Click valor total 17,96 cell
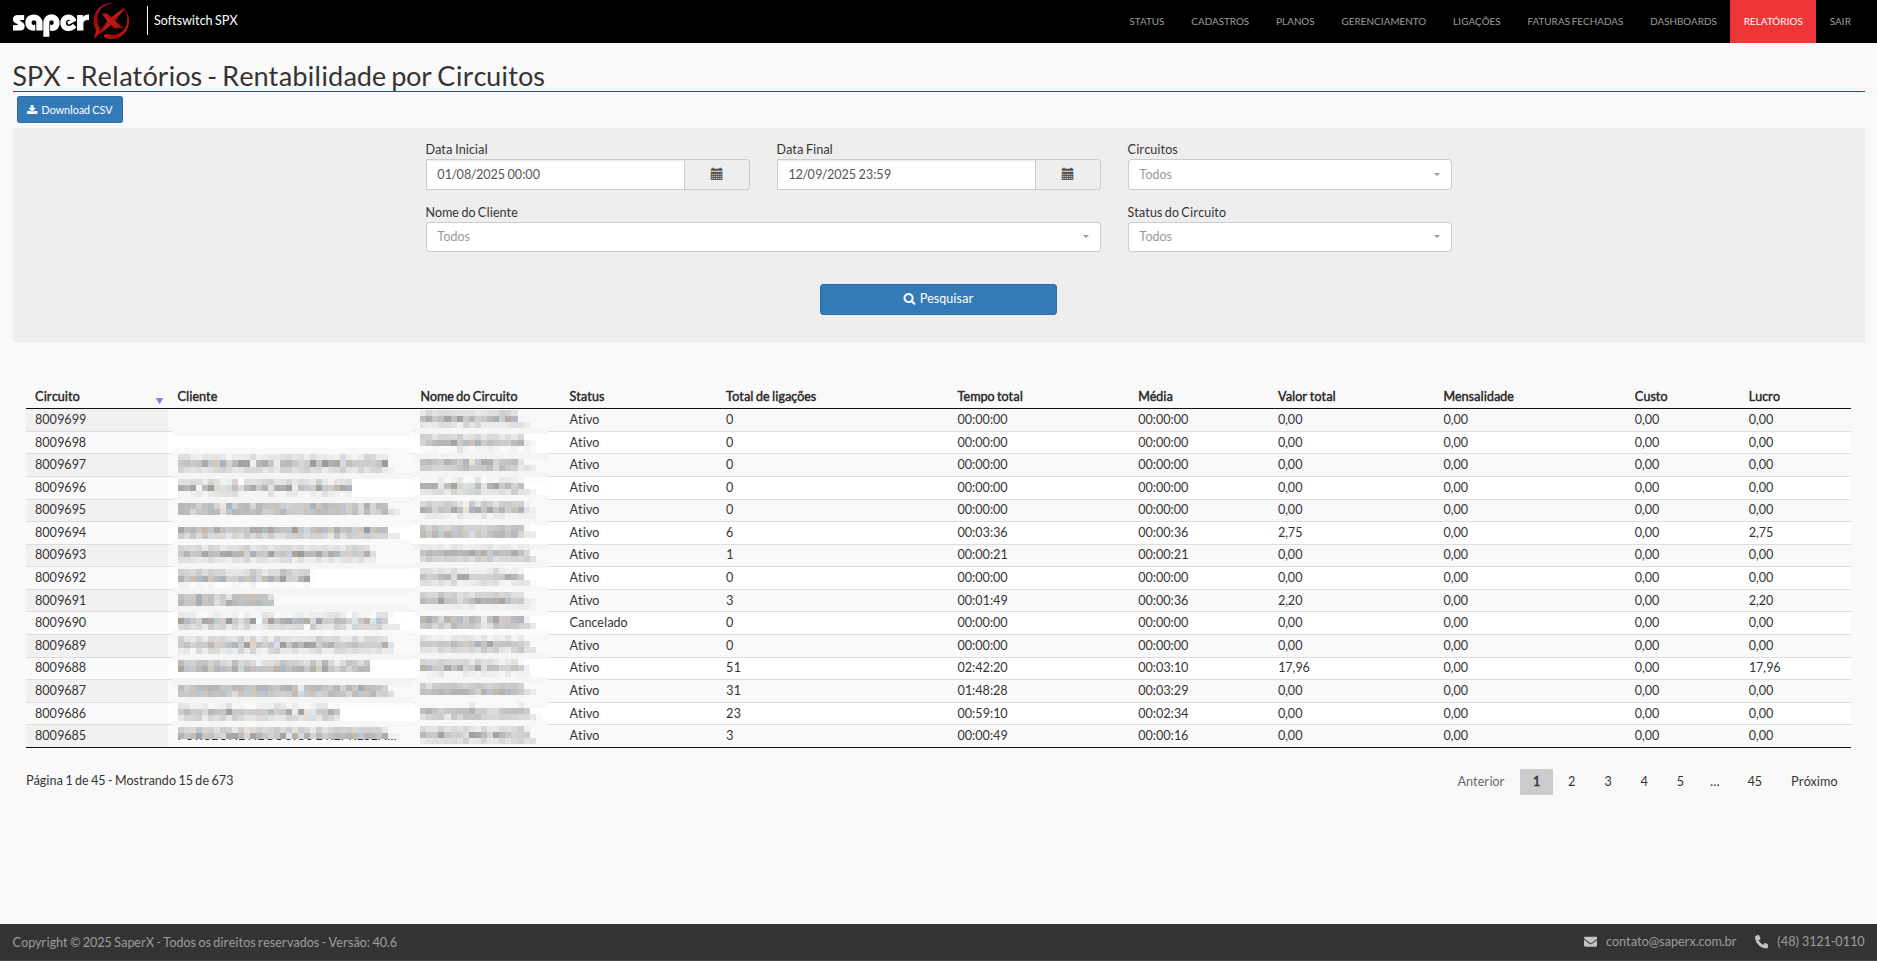 tap(1293, 668)
